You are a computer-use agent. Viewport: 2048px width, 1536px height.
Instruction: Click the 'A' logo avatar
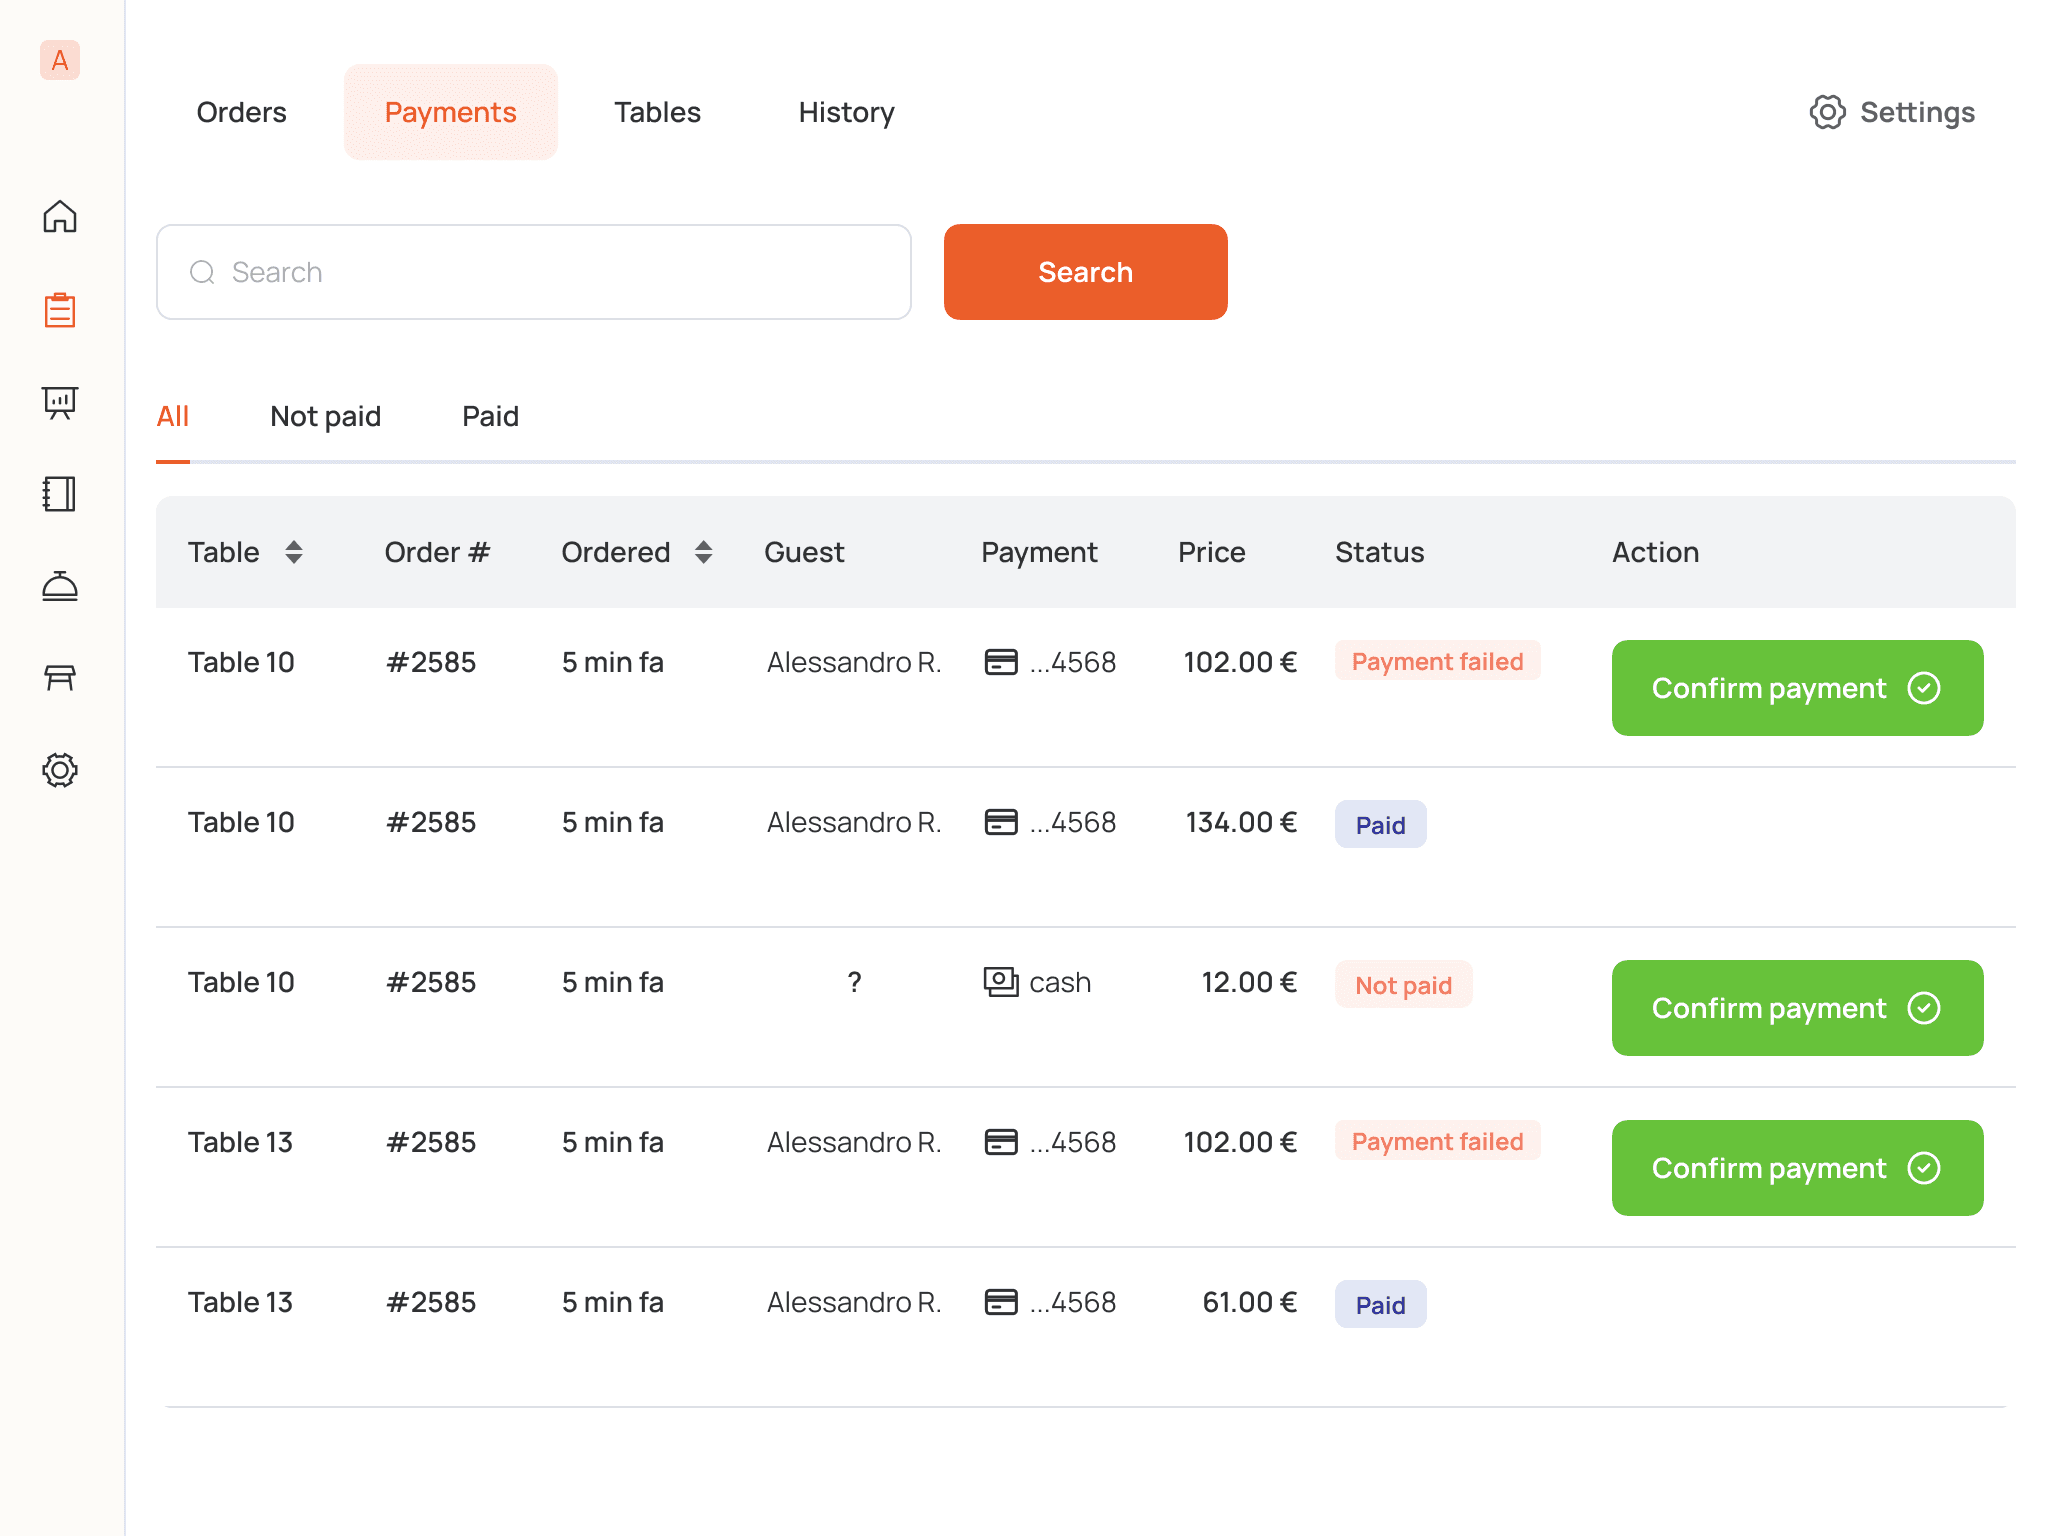tap(60, 60)
